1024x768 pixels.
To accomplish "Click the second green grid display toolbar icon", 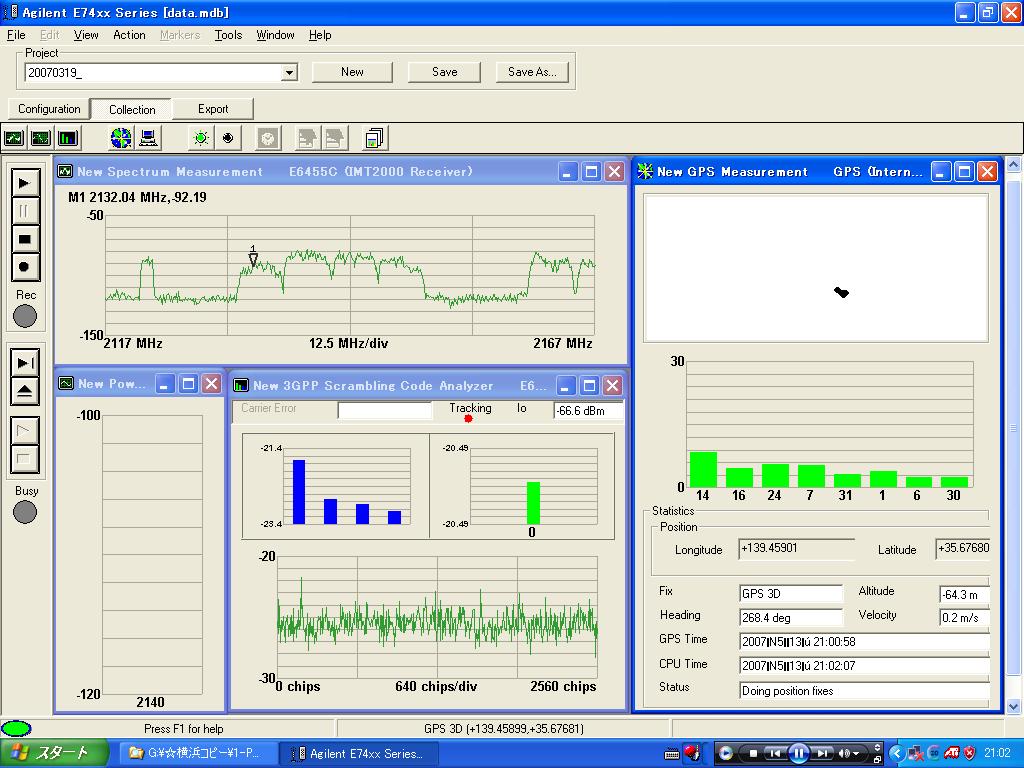I will click(x=40, y=138).
